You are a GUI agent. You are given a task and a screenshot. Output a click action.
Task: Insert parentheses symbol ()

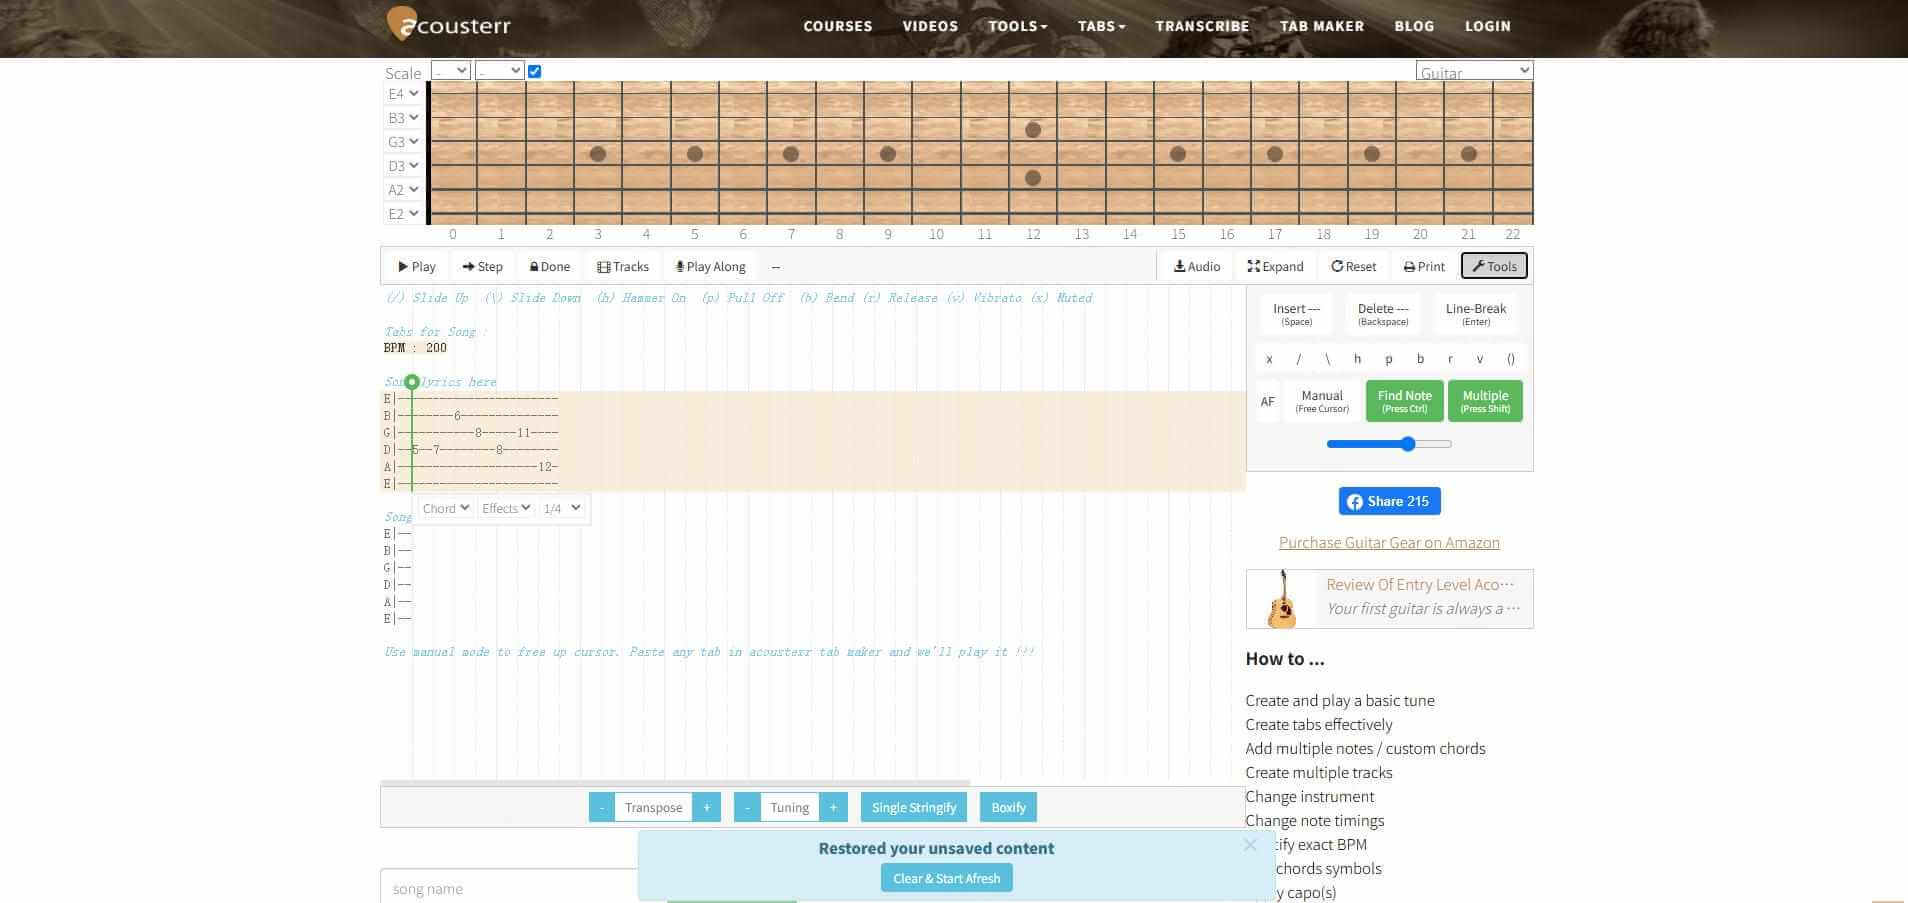click(1510, 358)
